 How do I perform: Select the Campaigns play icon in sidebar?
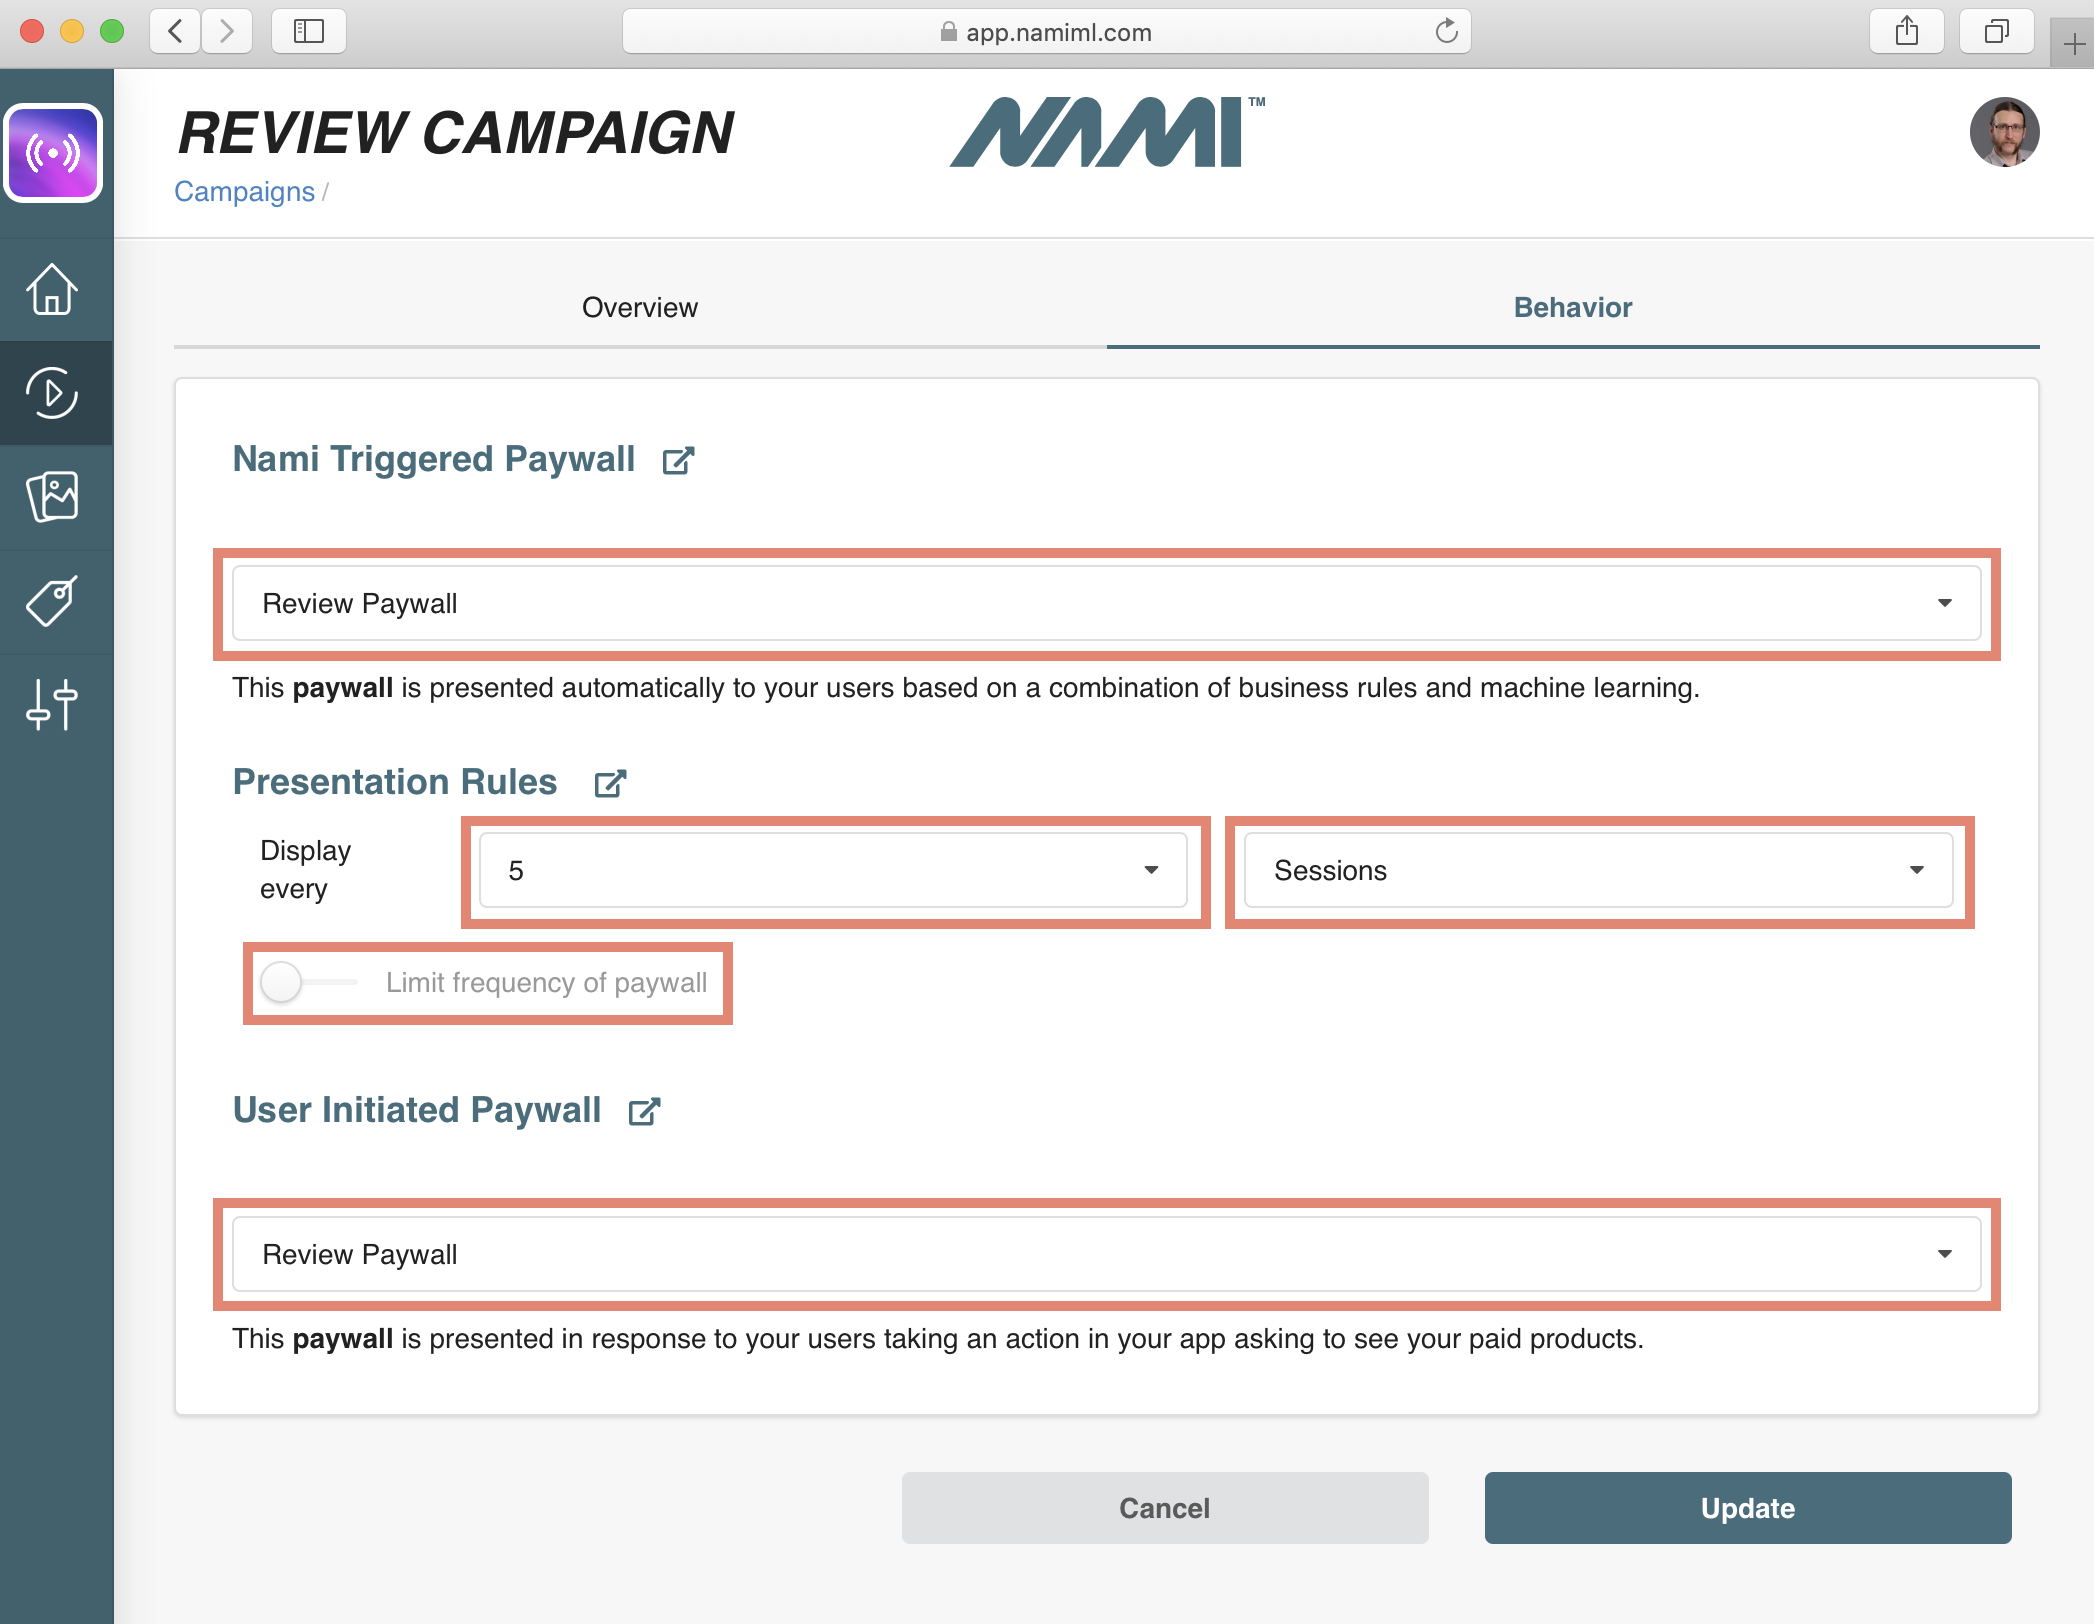tap(52, 393)
